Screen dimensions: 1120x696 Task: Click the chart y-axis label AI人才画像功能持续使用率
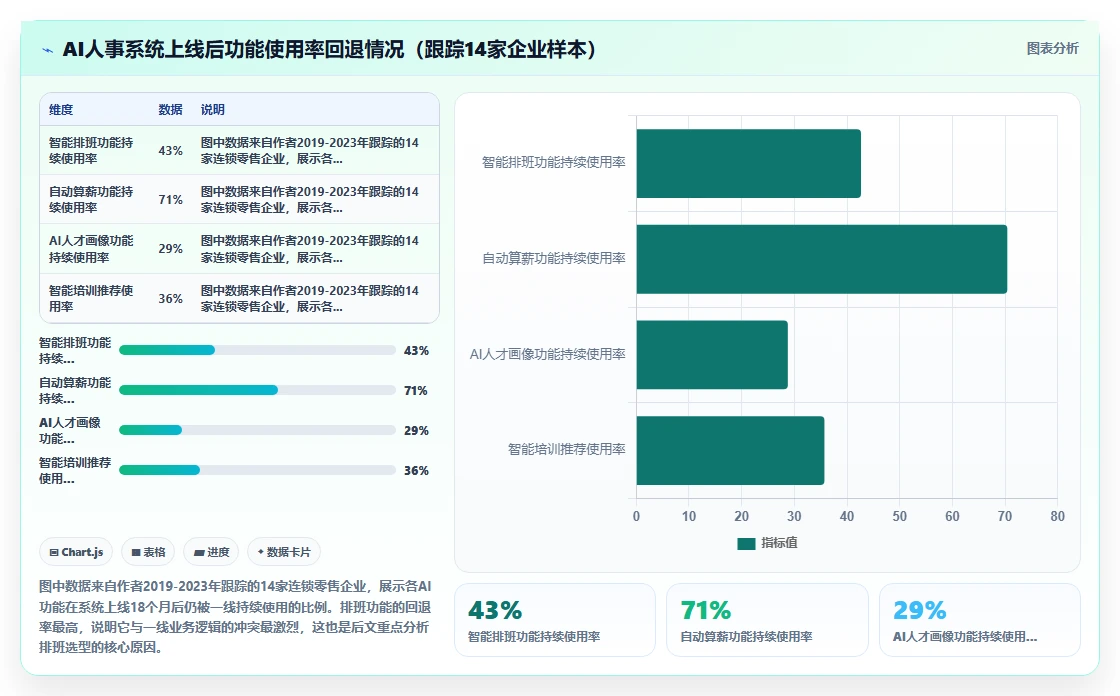[x=547, y=354]
